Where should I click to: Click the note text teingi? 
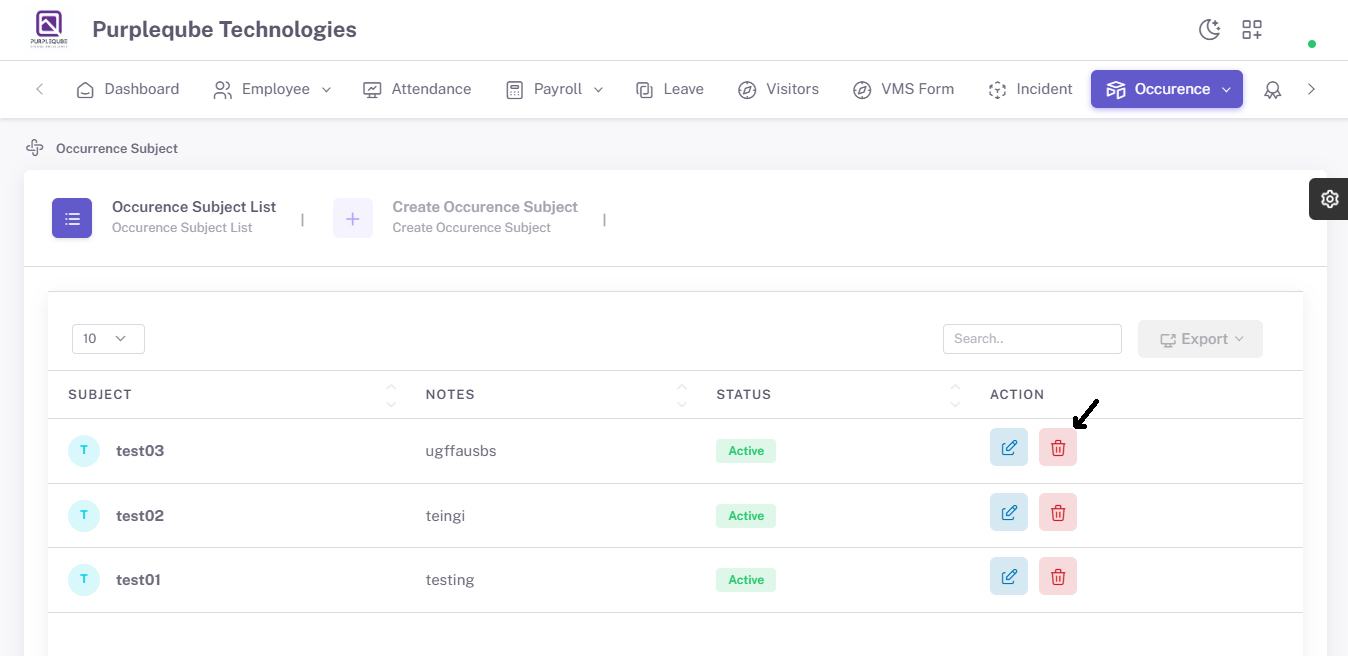click(x=445, y=516)
